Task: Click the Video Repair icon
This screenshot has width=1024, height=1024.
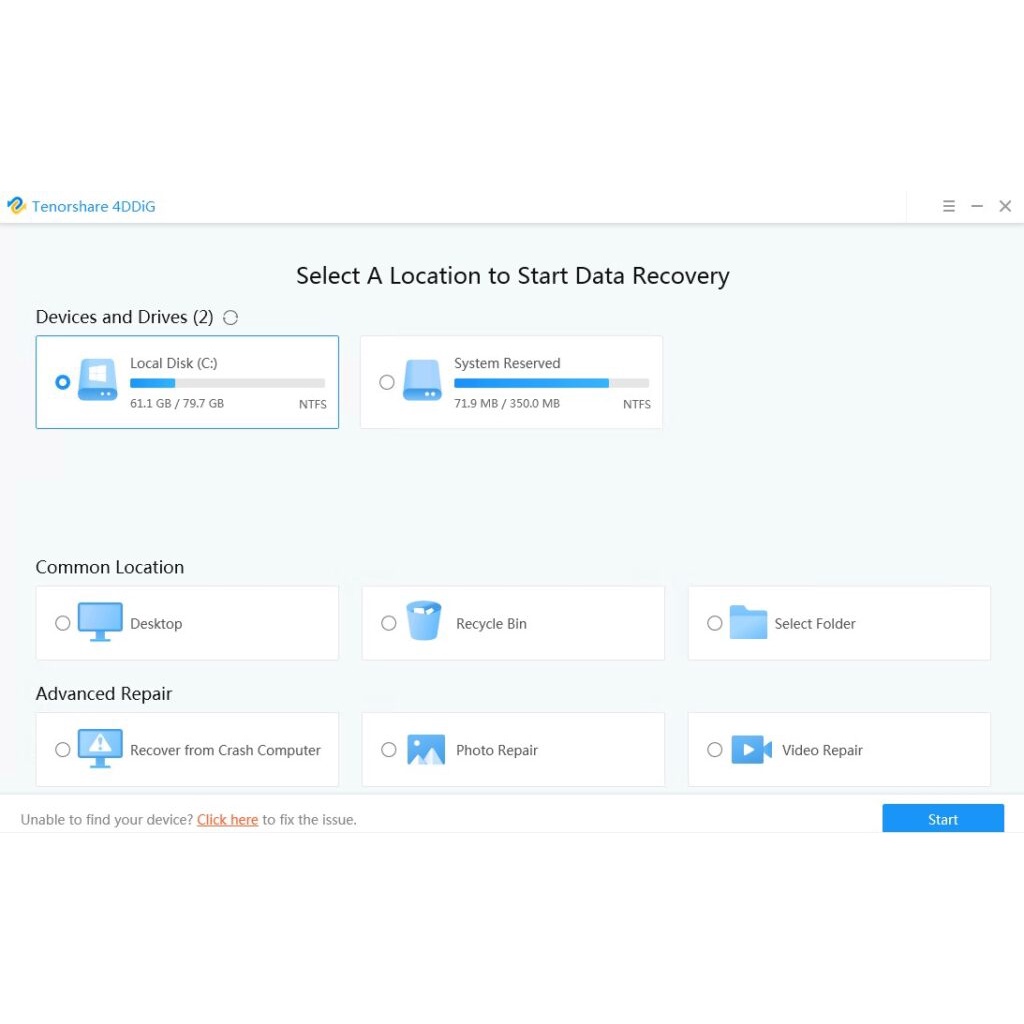Action: (x=751, y=749)
